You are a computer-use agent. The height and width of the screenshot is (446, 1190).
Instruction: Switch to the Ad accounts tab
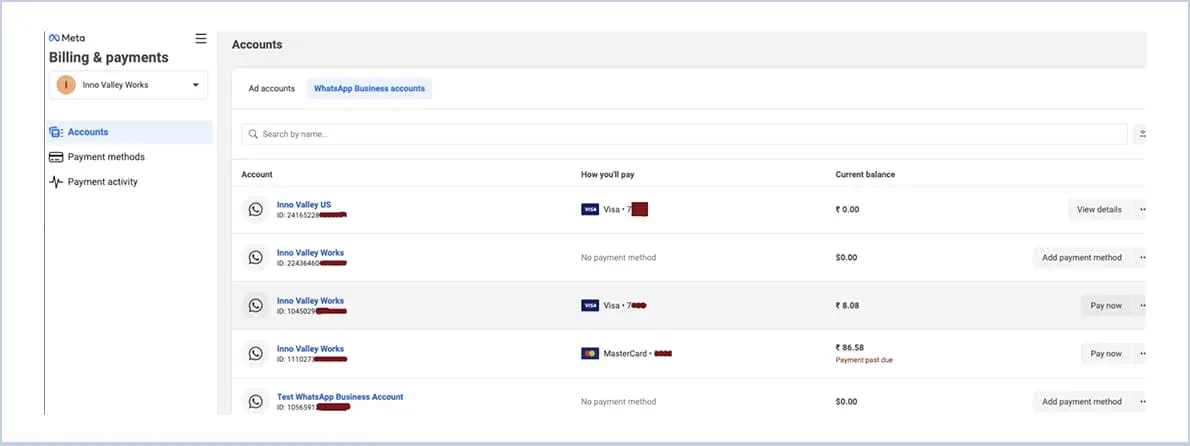click(272, 89)
